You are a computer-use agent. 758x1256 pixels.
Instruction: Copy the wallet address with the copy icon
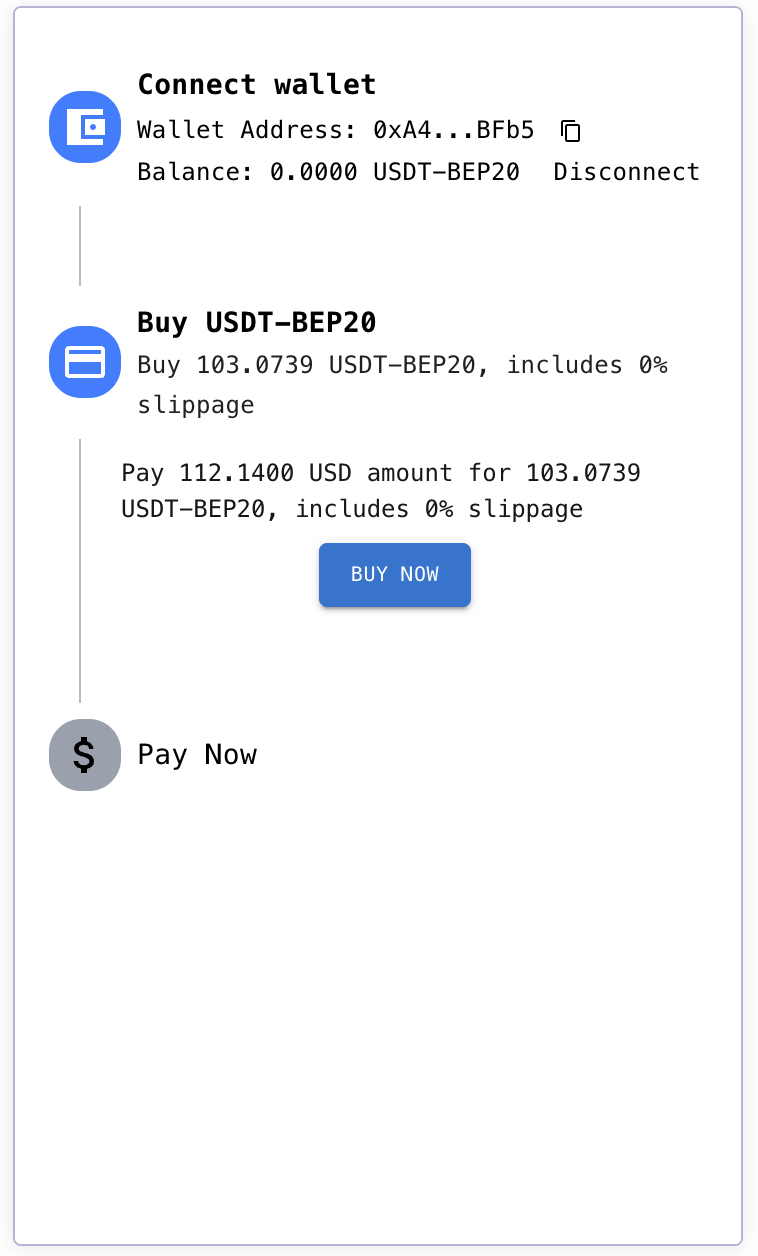tap(571, 130)
